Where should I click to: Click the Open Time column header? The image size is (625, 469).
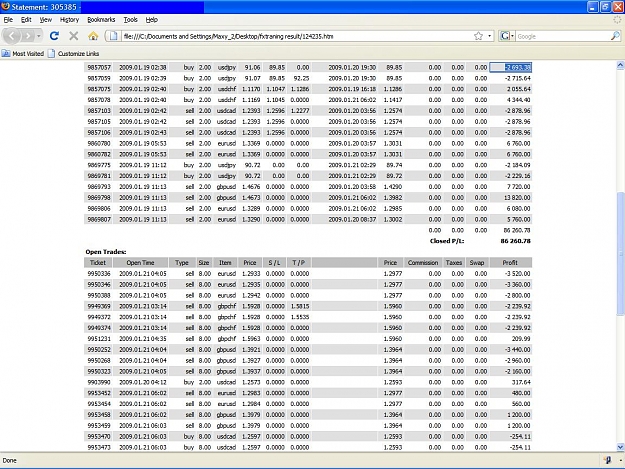[x=140, y=263]
